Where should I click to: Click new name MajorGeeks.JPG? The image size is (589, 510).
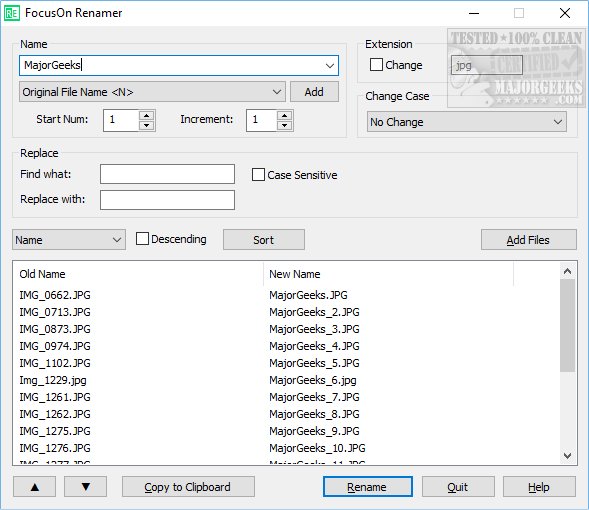point(308,295)
